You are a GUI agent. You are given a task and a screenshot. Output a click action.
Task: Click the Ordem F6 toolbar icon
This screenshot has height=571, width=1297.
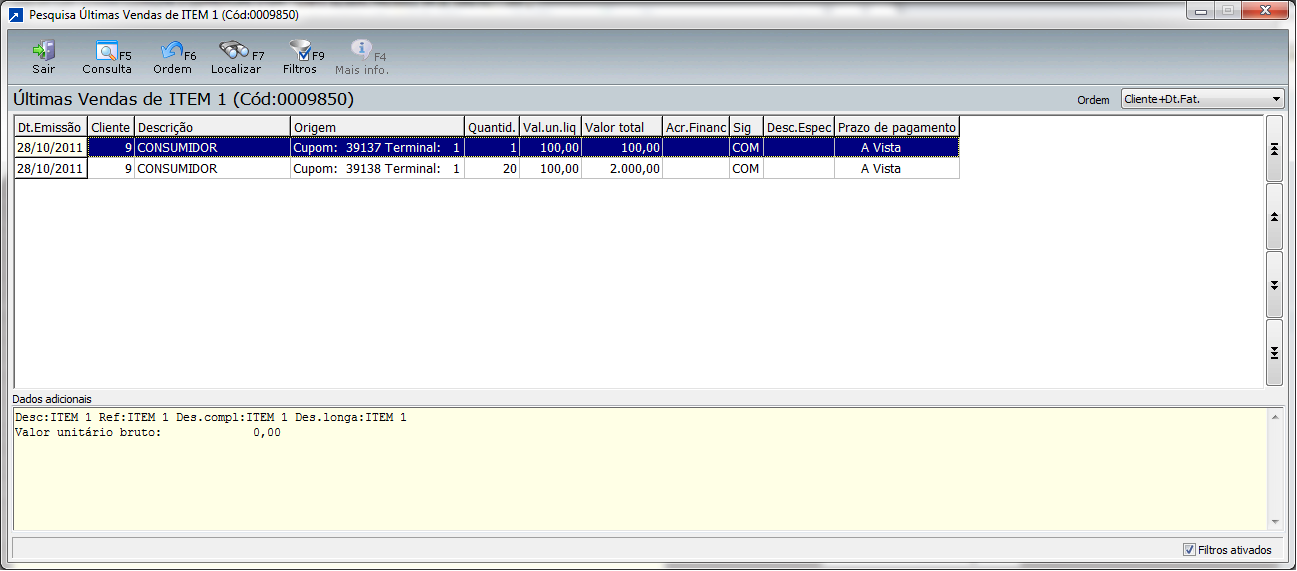pos(172,51)
